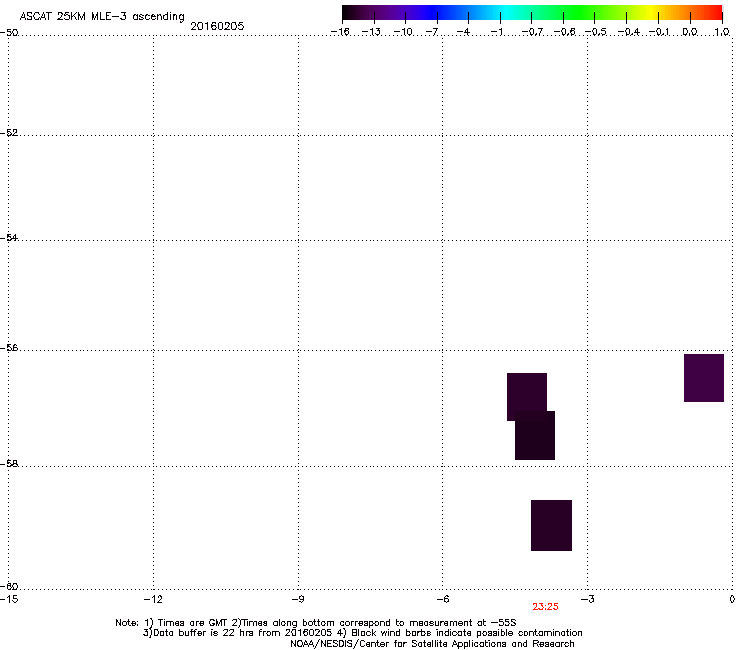Select the colorbar label -0.6
740x650 pixels.
564,32
